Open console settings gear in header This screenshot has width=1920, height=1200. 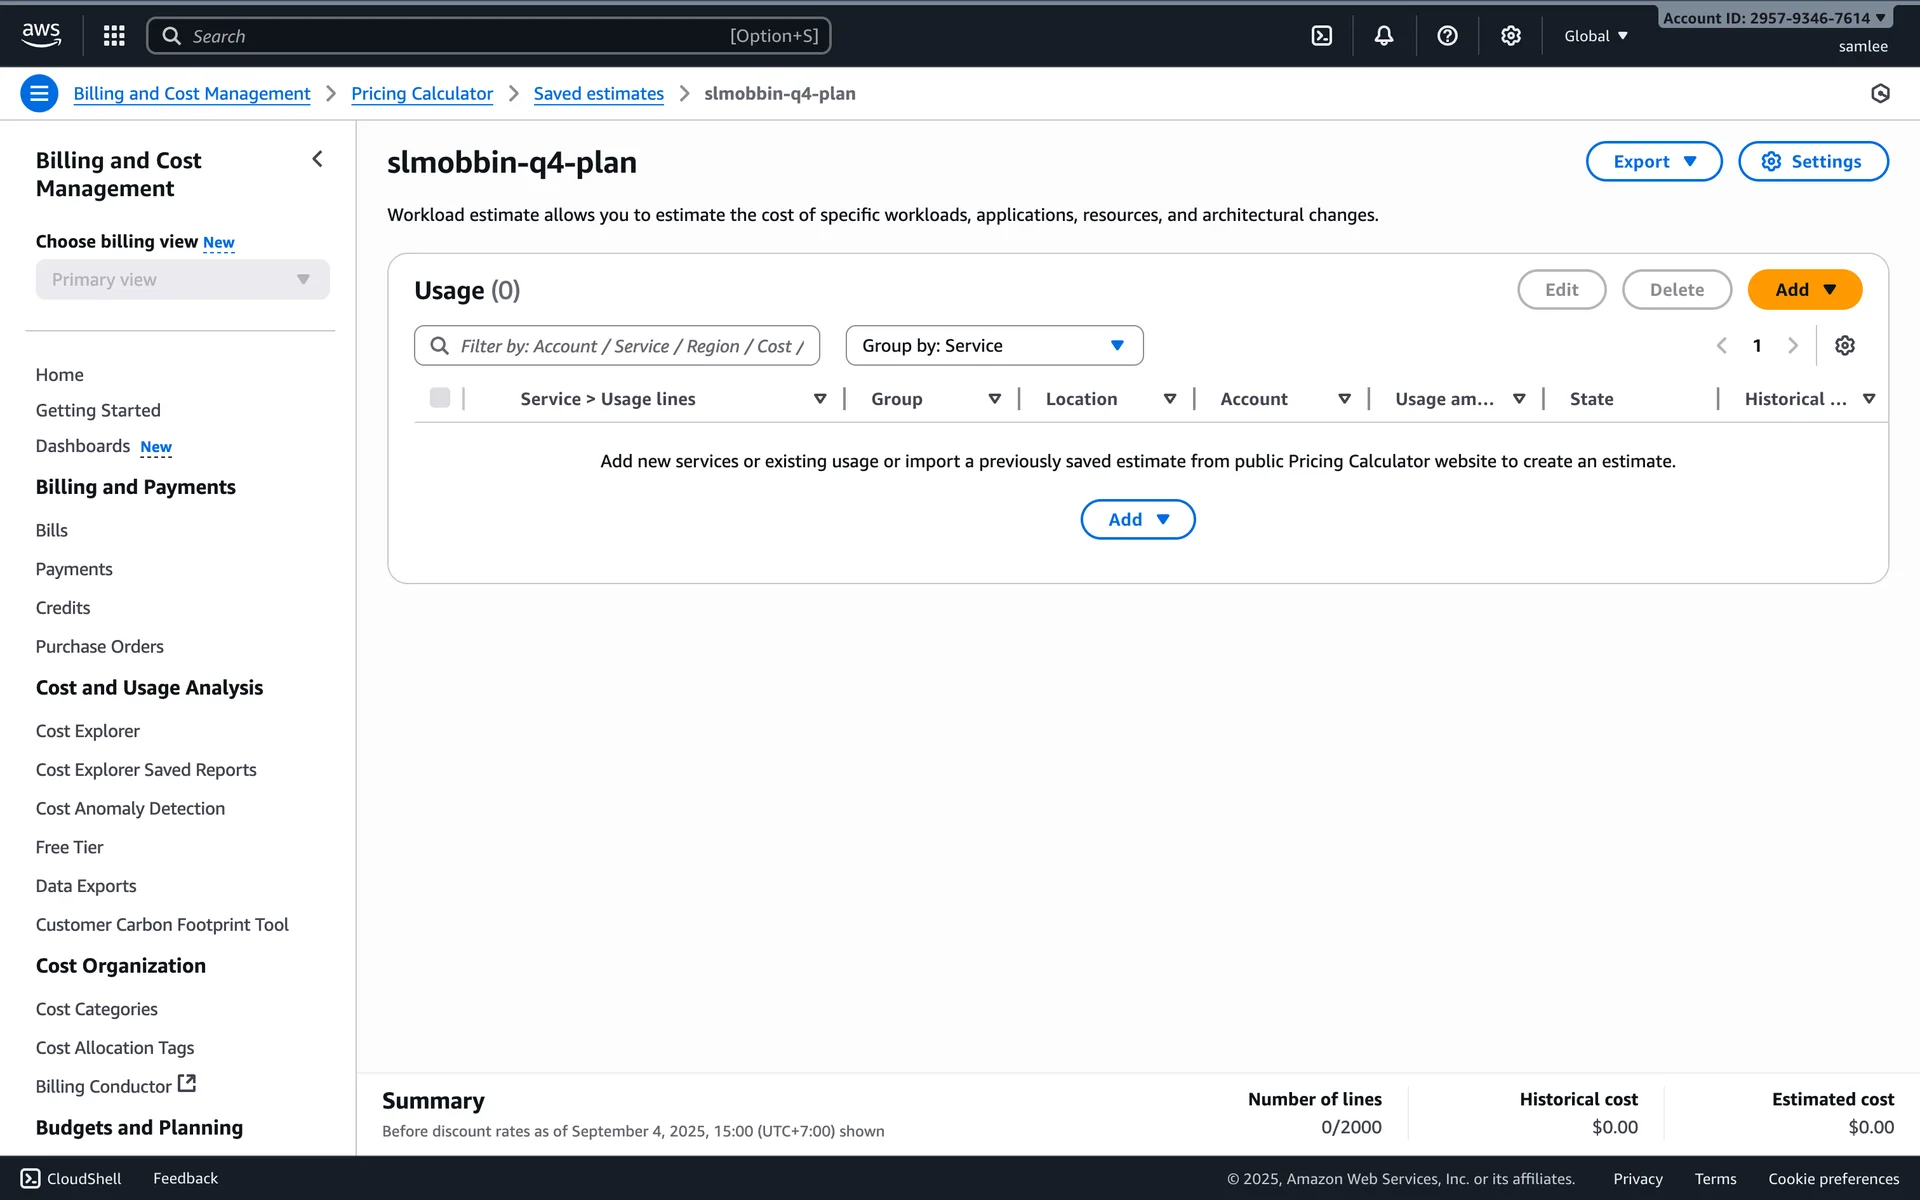point(1510,36)
